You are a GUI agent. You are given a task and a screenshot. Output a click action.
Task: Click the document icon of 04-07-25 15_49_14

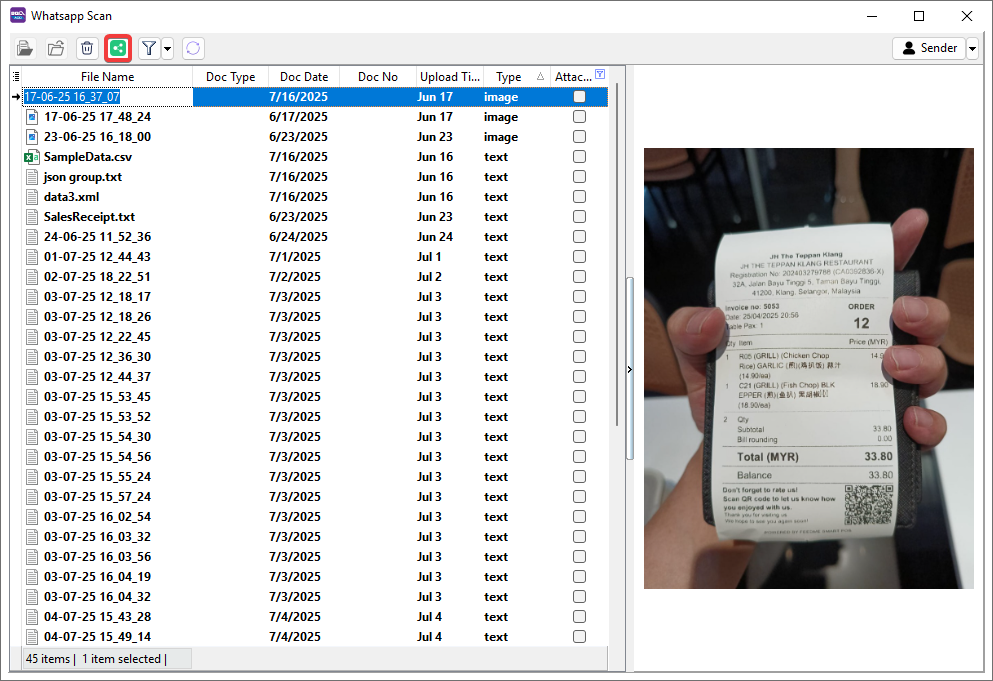[x=32, y=637]
